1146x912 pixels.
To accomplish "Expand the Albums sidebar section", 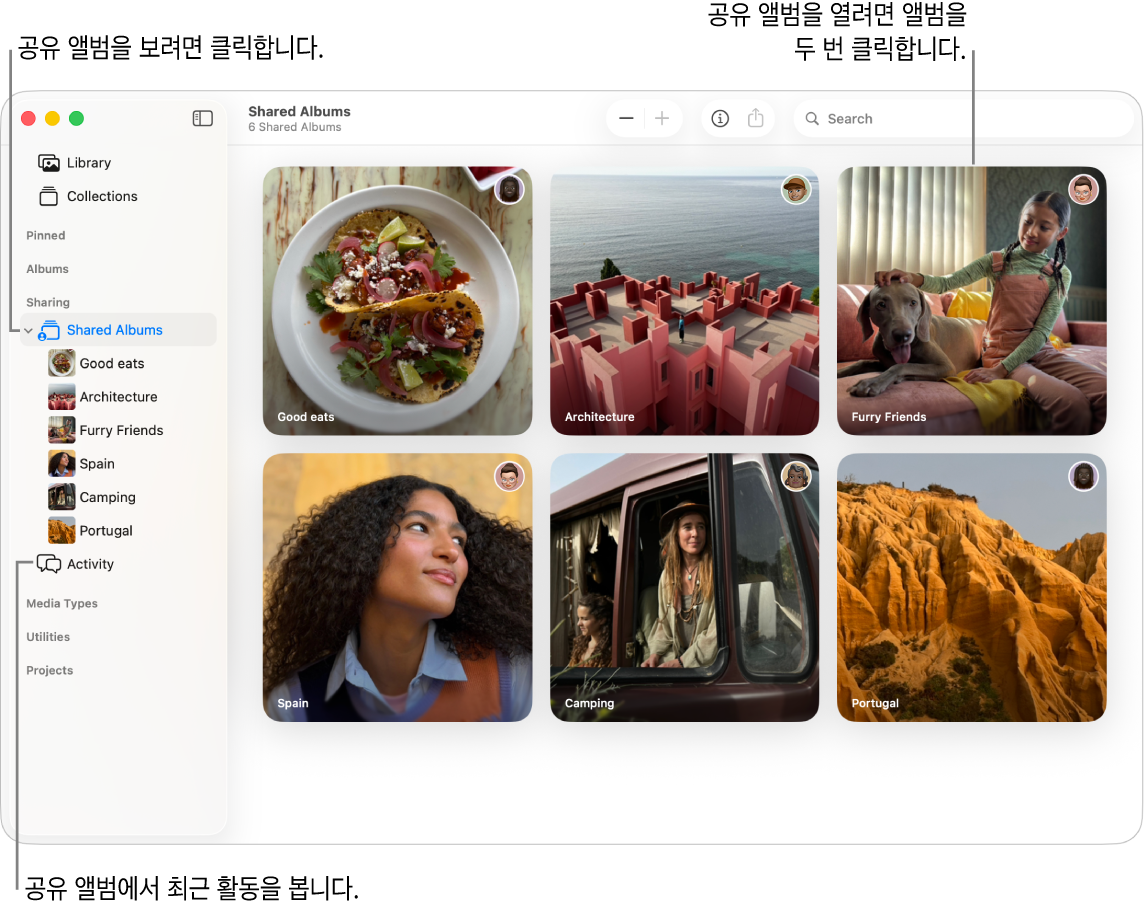I will (48, 269).
